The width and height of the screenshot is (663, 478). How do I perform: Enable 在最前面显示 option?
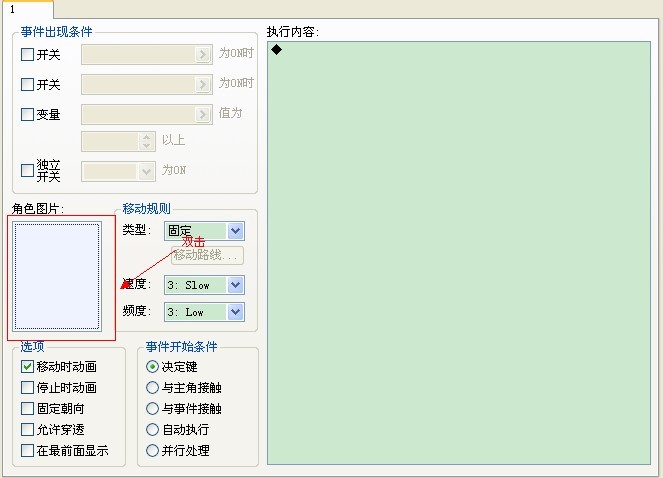(x=27, y=451)
